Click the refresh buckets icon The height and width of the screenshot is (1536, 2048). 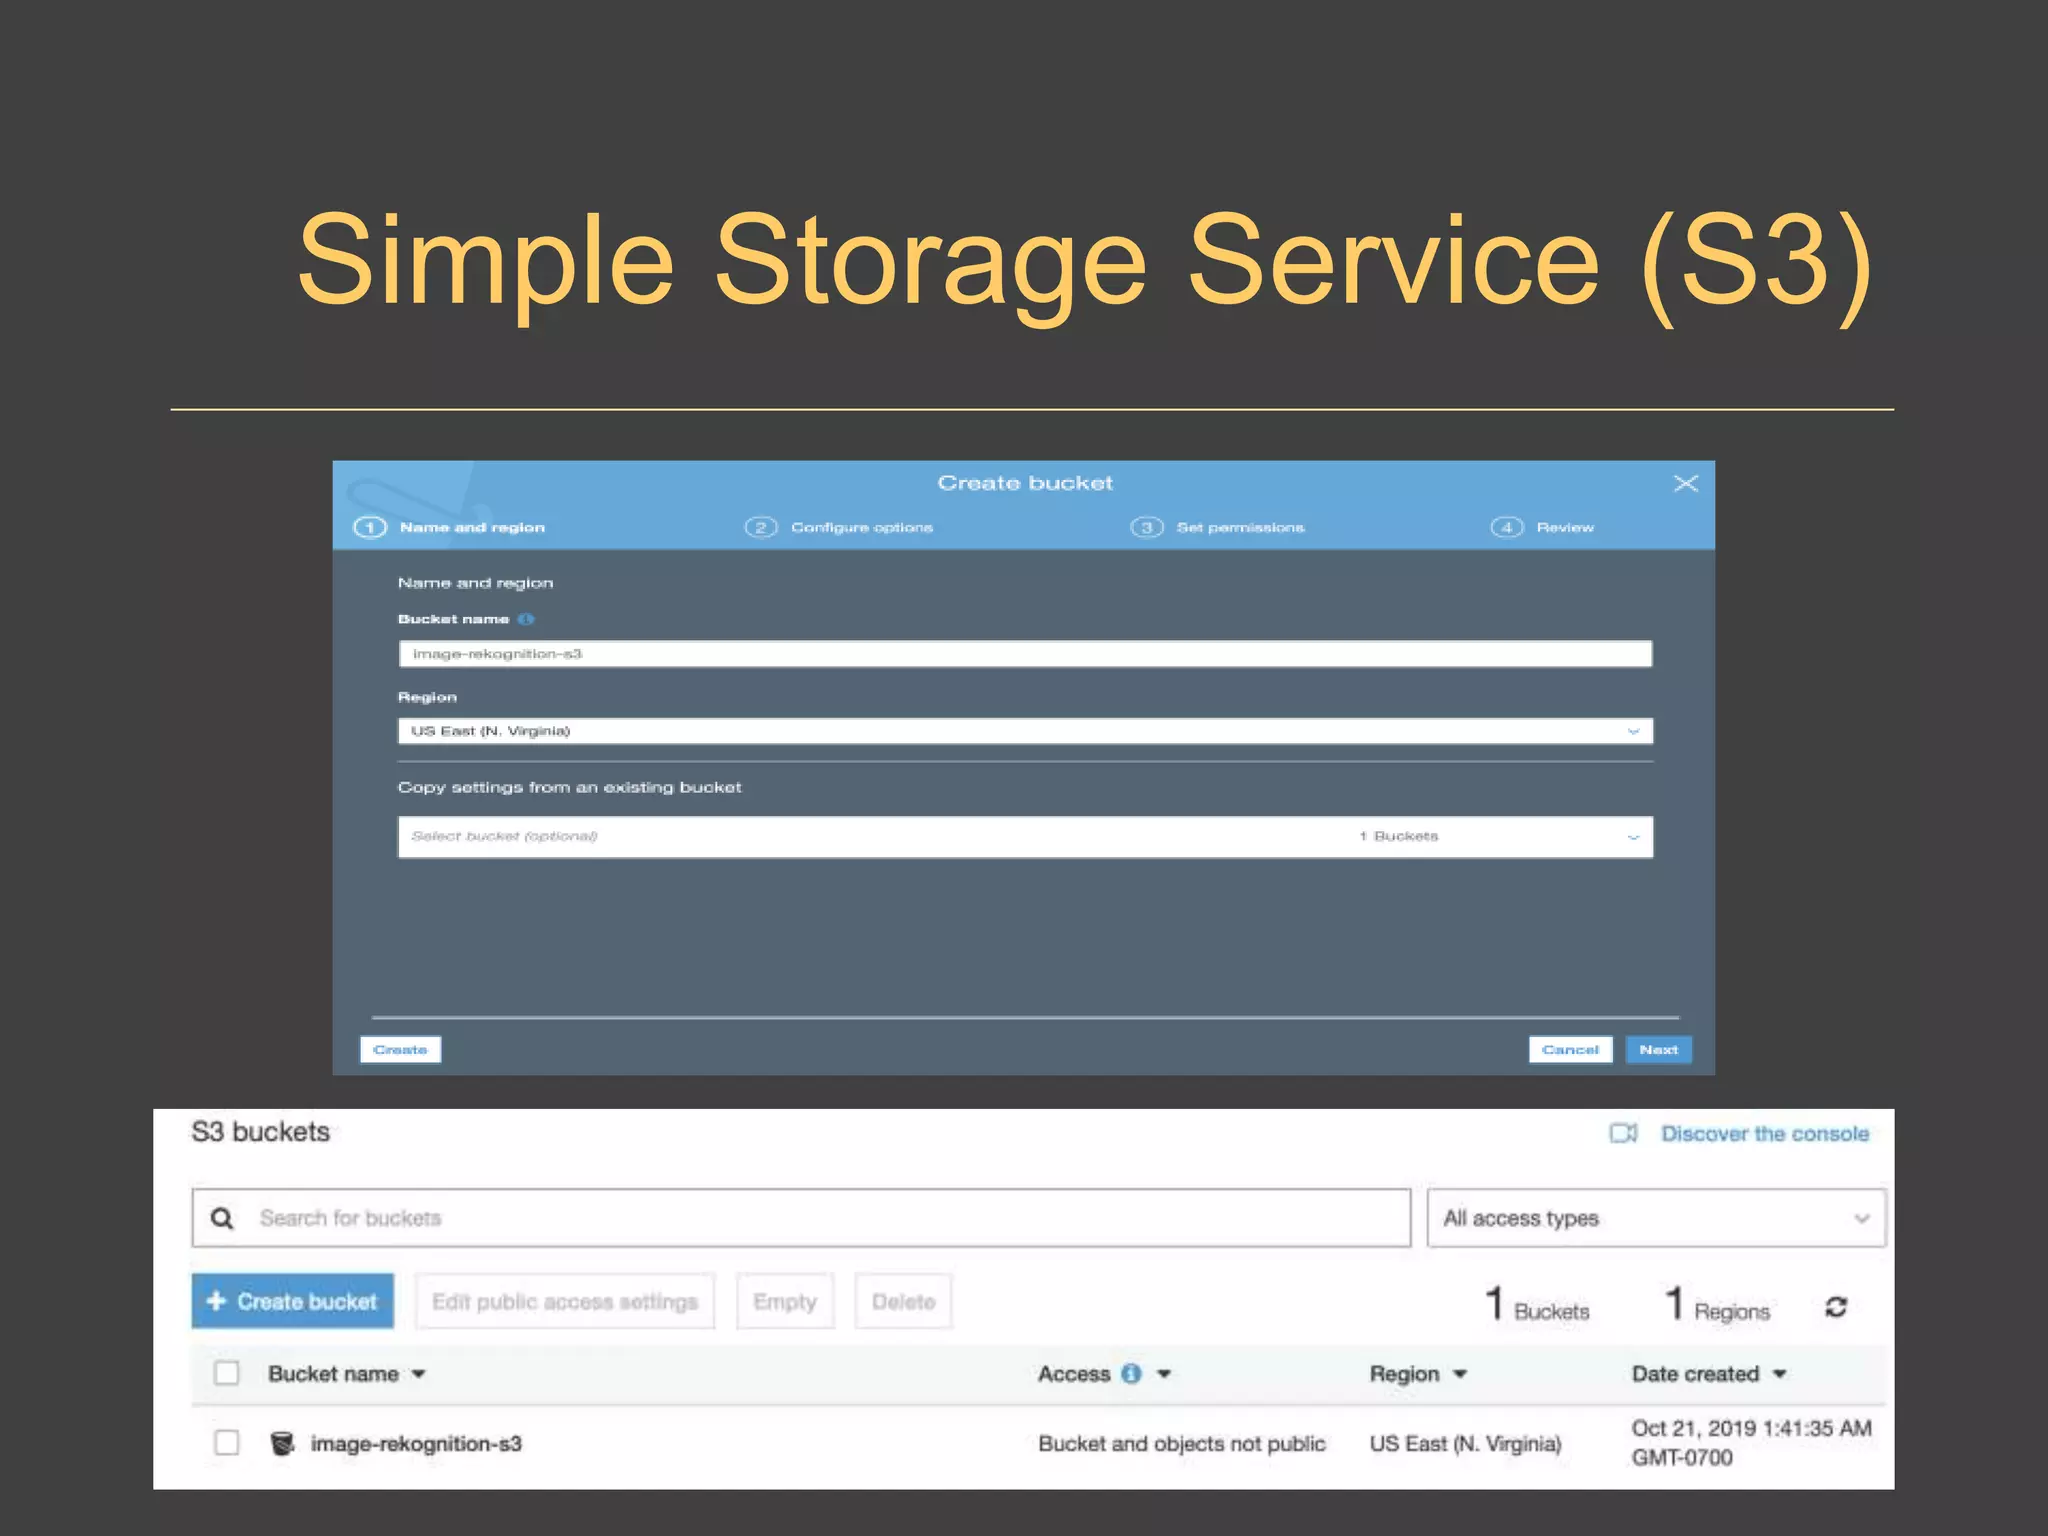click(x=1836, y=1307)
